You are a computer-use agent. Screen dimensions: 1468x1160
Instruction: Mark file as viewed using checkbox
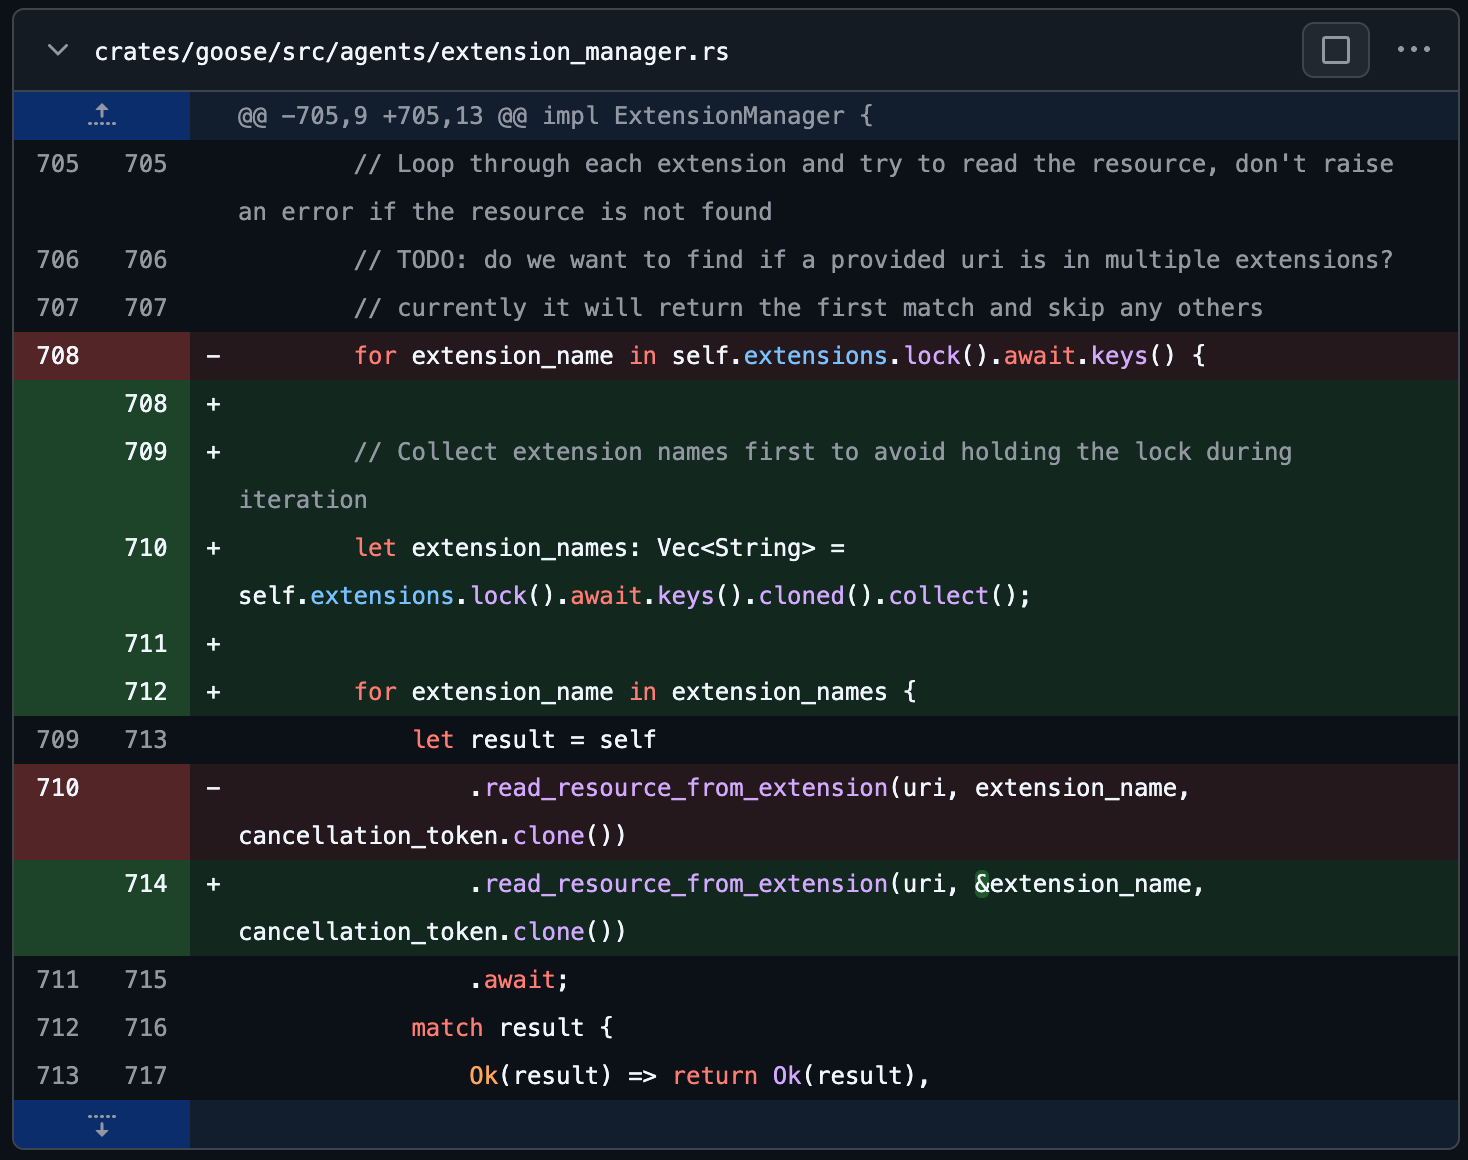coord(1335,50)
